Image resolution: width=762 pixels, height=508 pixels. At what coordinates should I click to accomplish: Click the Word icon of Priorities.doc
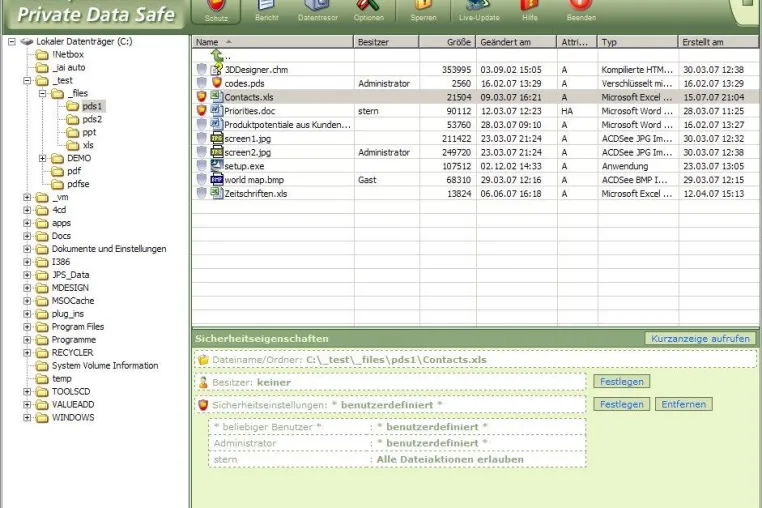click(x=217, y=110)
